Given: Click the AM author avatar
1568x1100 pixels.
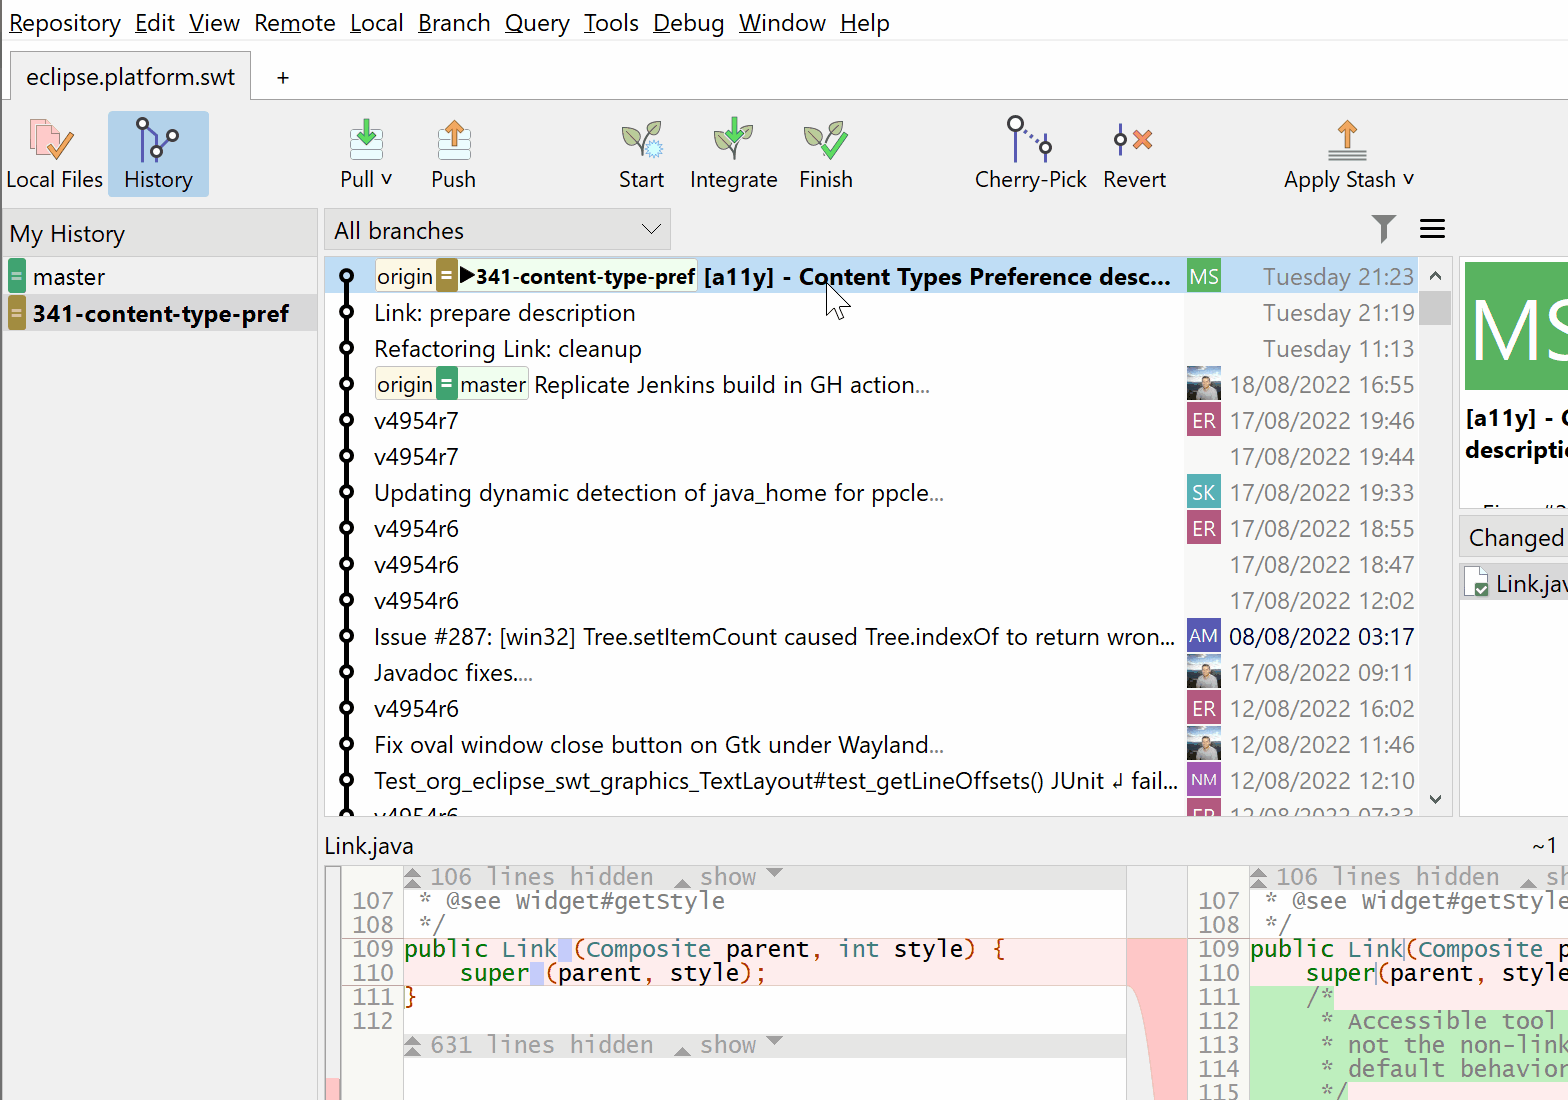Looking at the screenshot, I should click(1204, 636).
